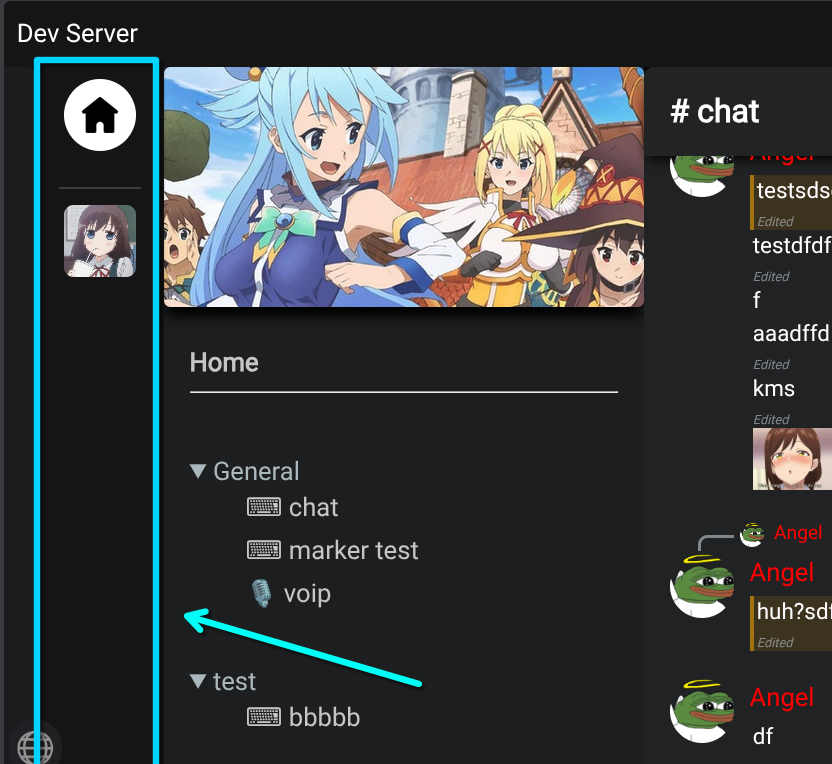Viewport: 832px width, 764px height.
Task: Click the # chat channel header
Action: coord(715,111)
